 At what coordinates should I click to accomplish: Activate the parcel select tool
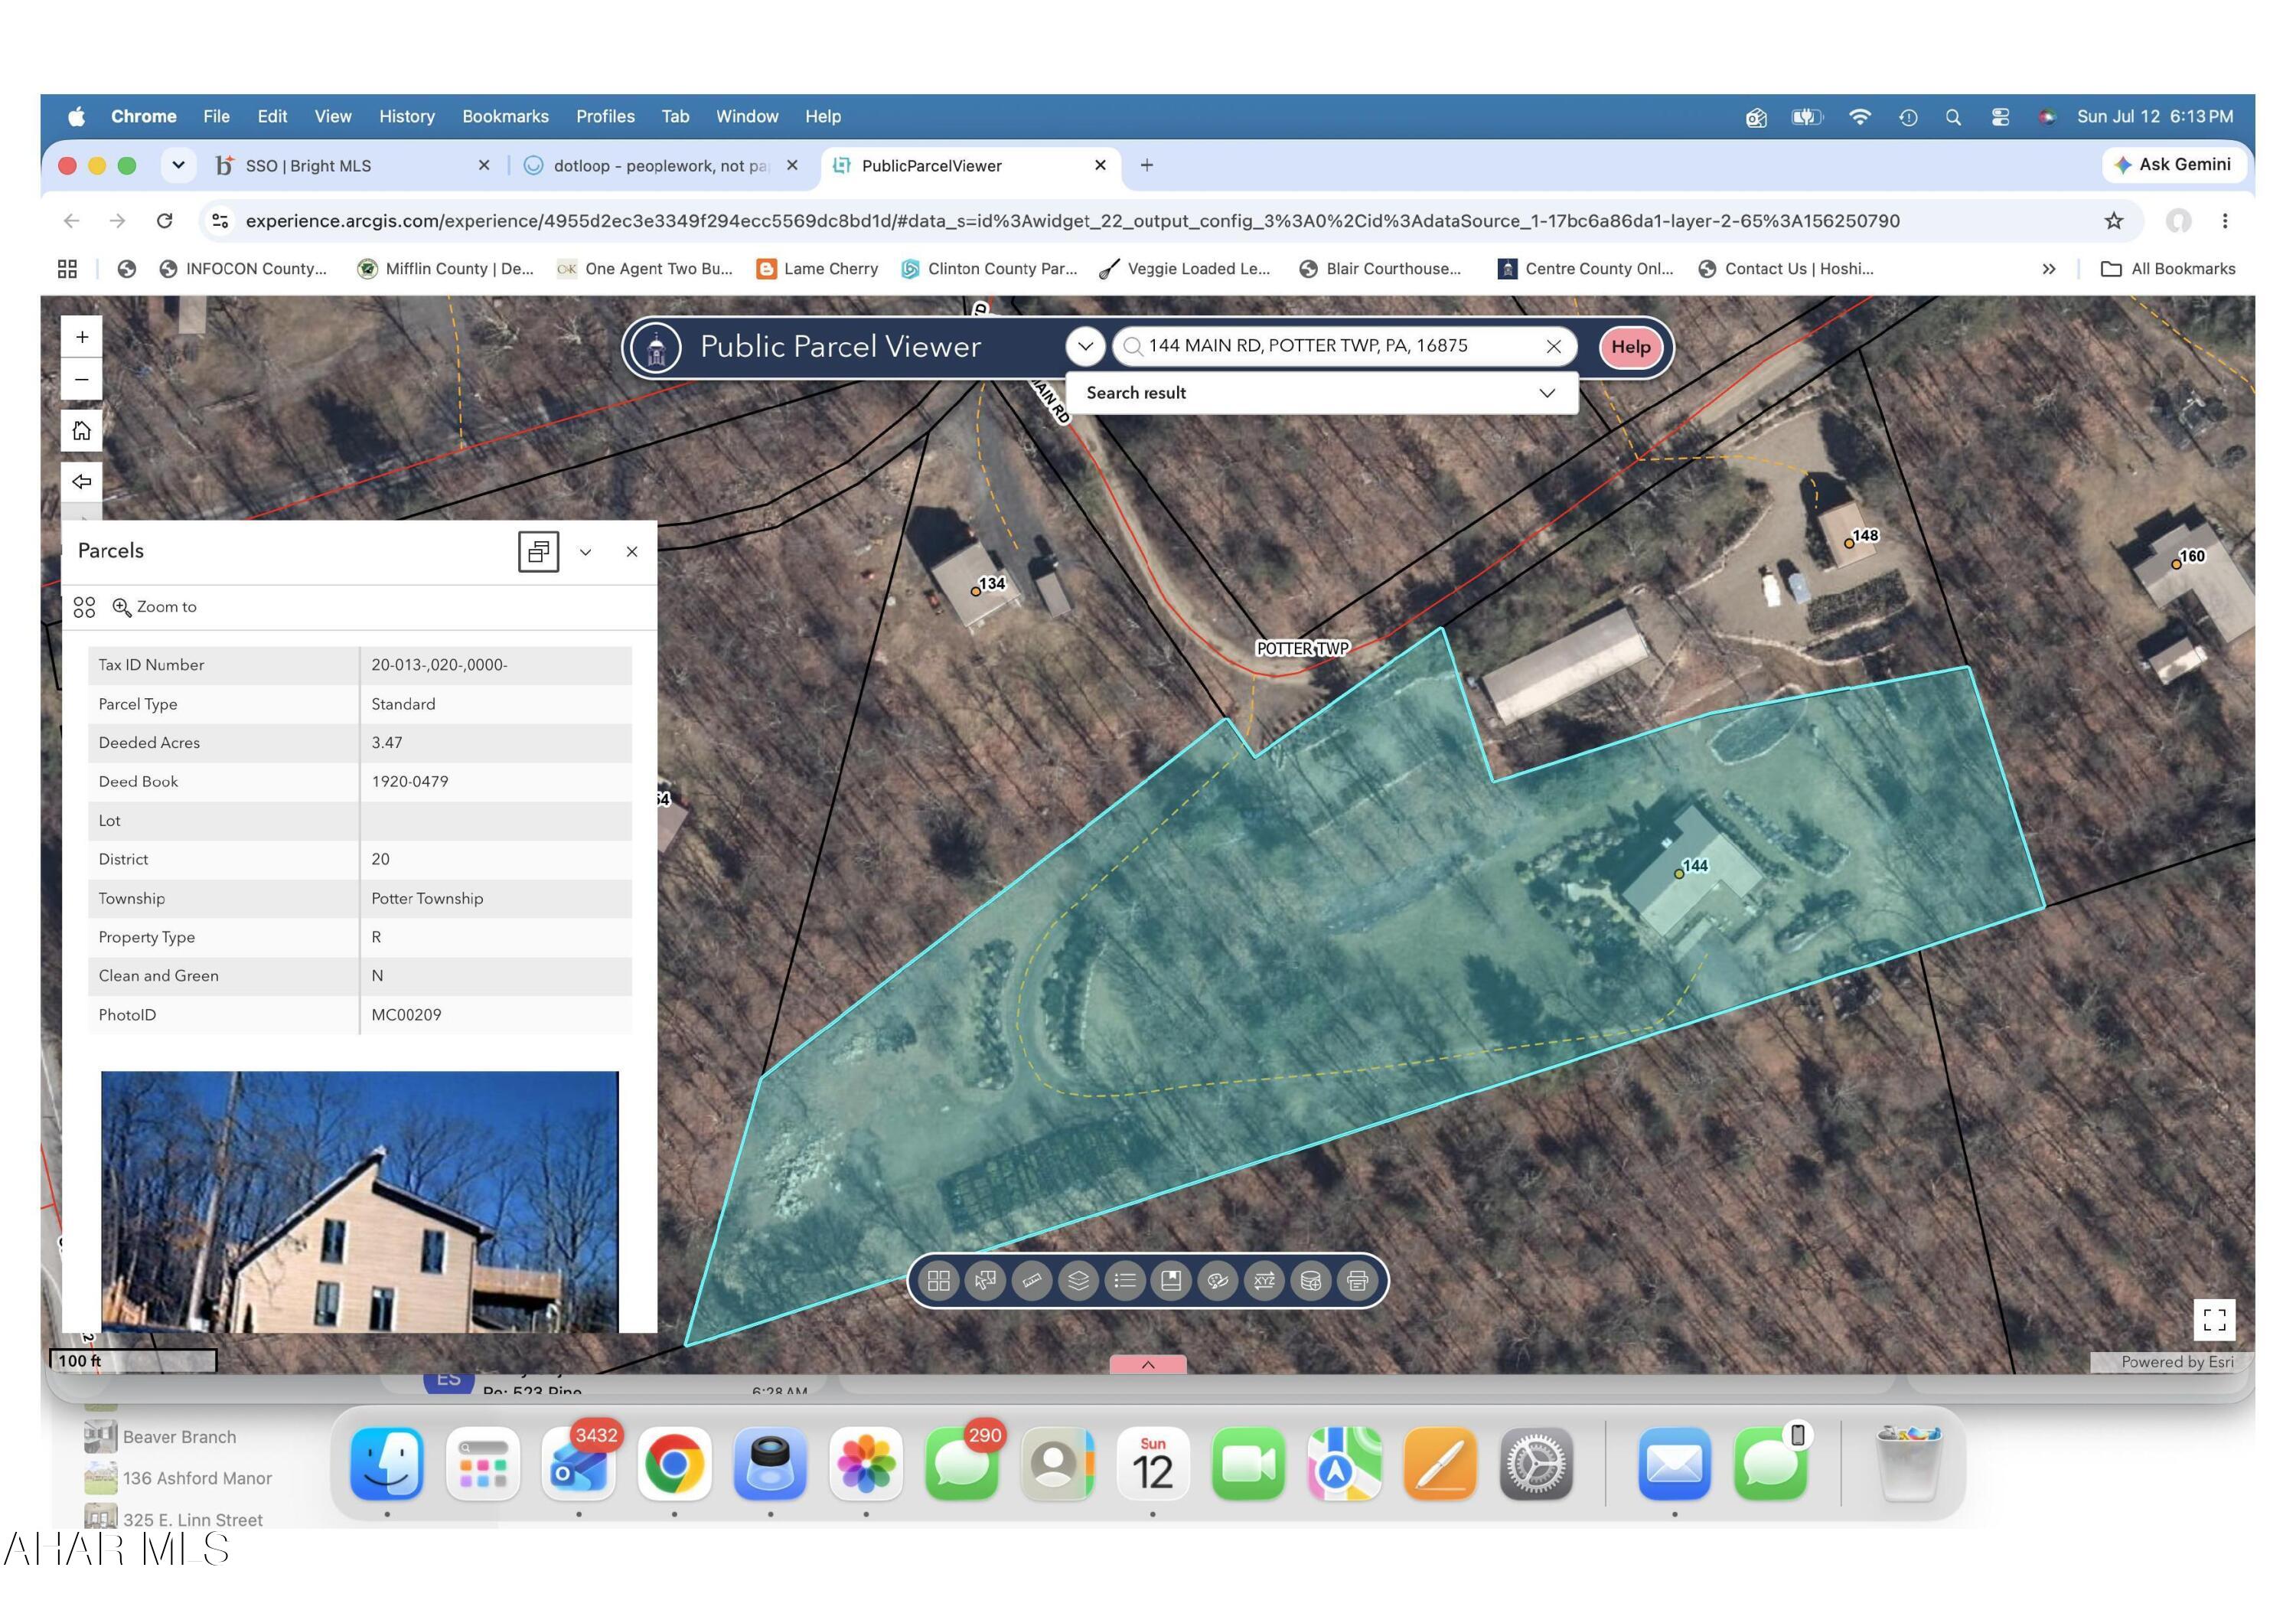point(985,1280)
